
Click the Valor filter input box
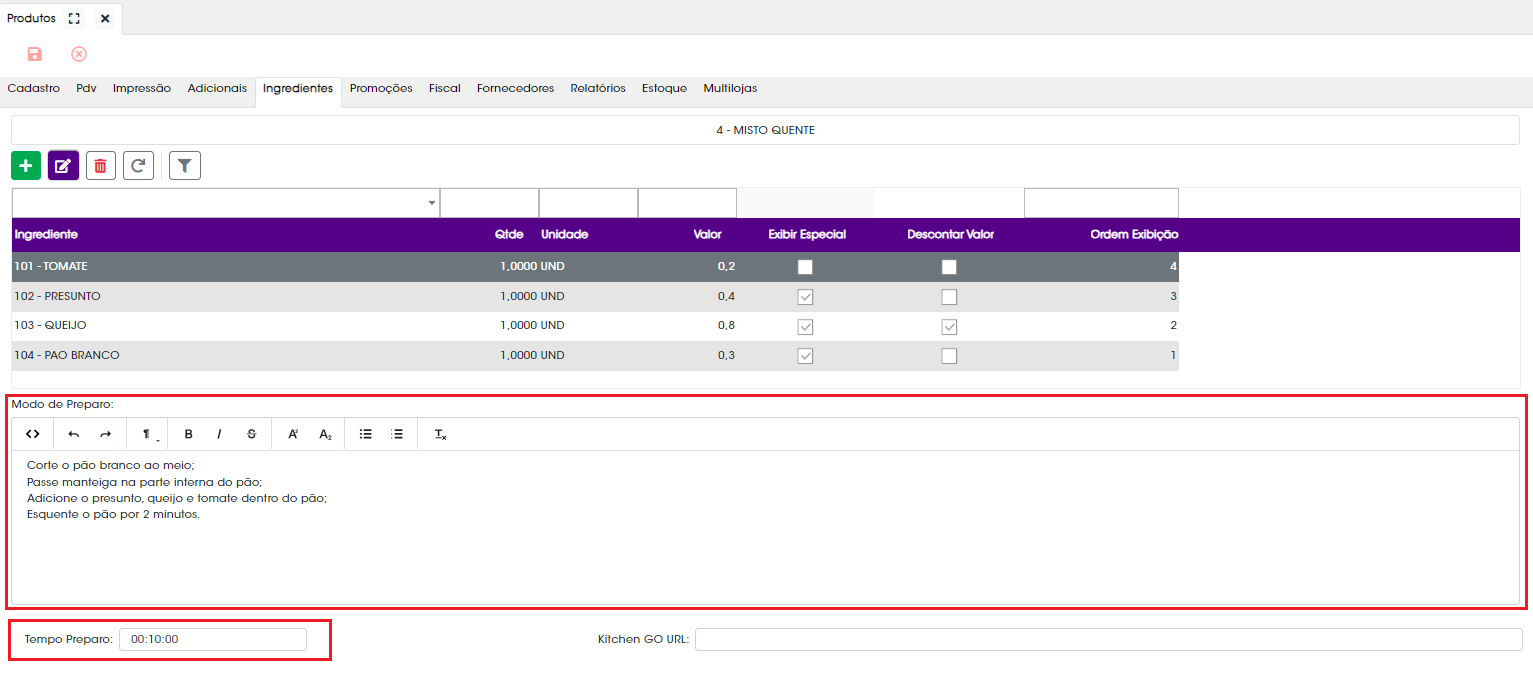(x=687, y=203)
